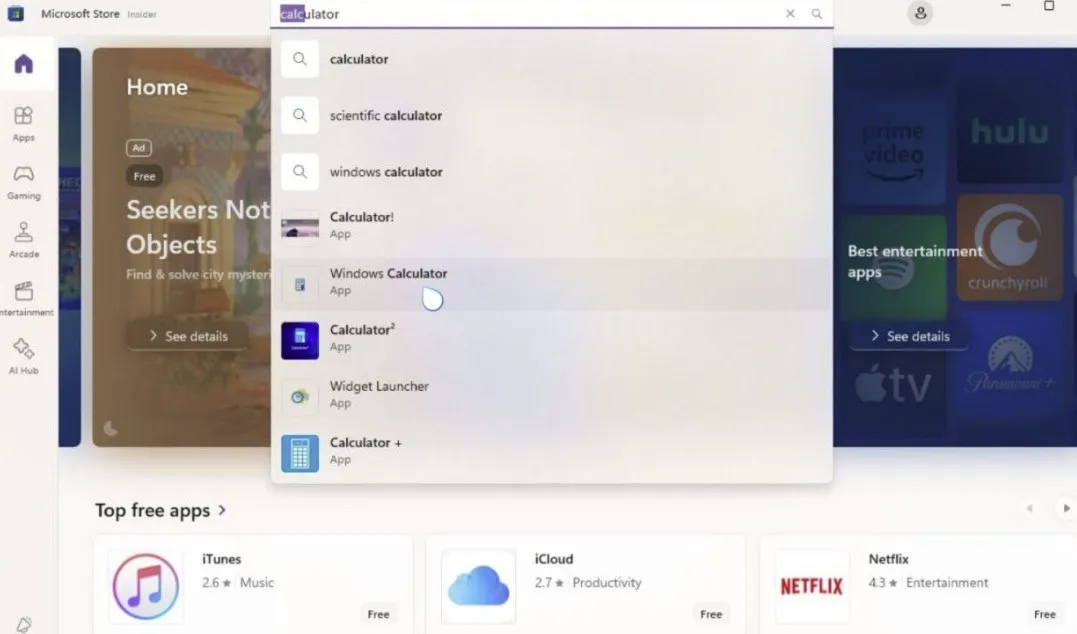Click the Free button on iCloud card
Viewport: 1077px width, 634px height.
coord(711,614)
